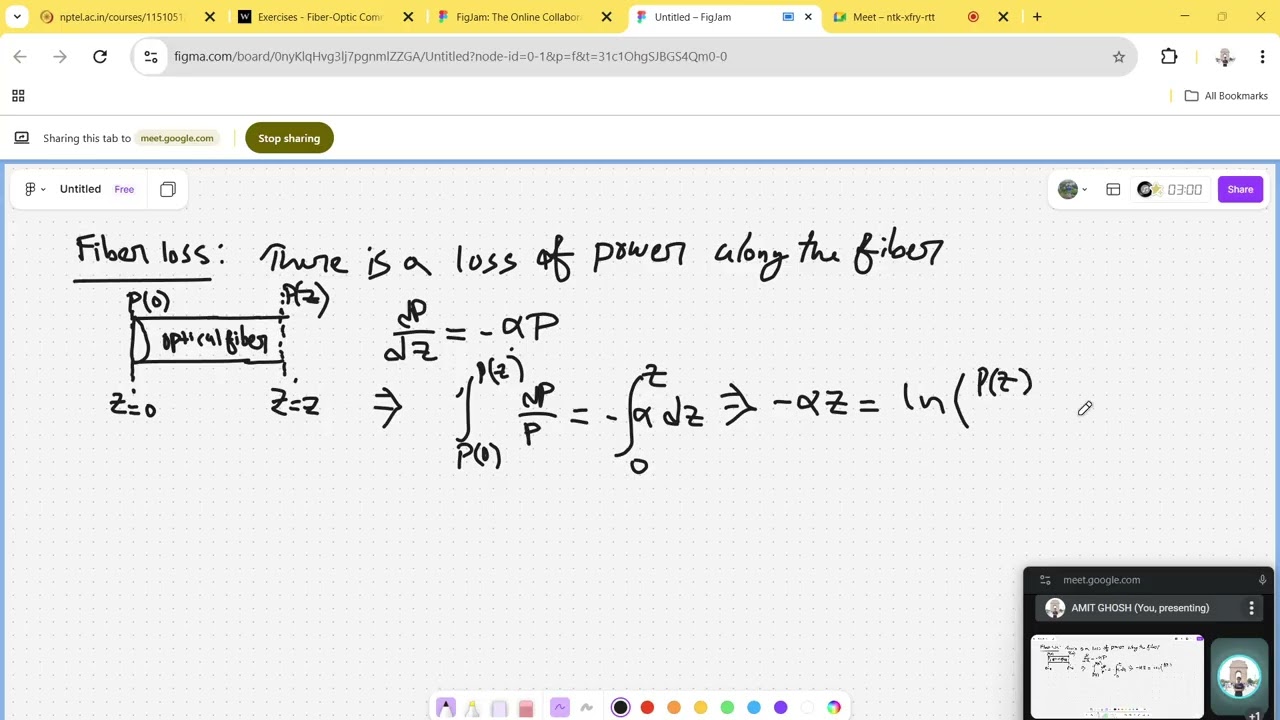
Task: Click the purple Share button
Action: point(1240,189)
